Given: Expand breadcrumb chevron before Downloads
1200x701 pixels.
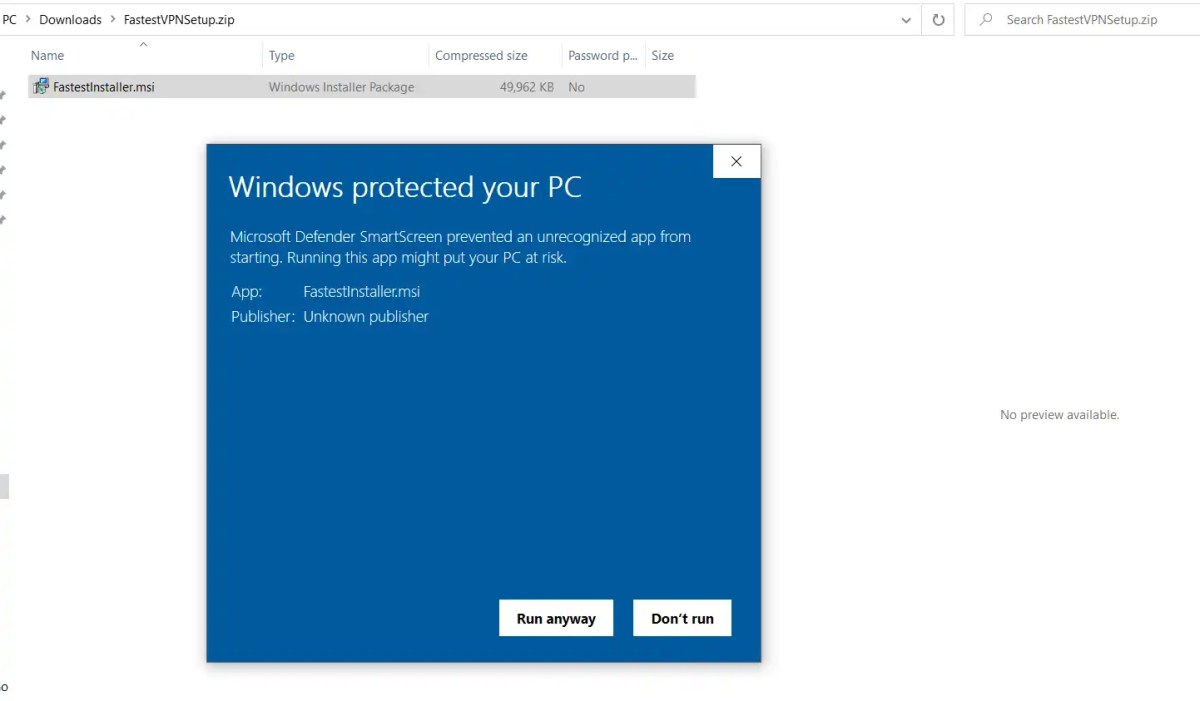Looking at the screenshot, I should coord(28,19).
